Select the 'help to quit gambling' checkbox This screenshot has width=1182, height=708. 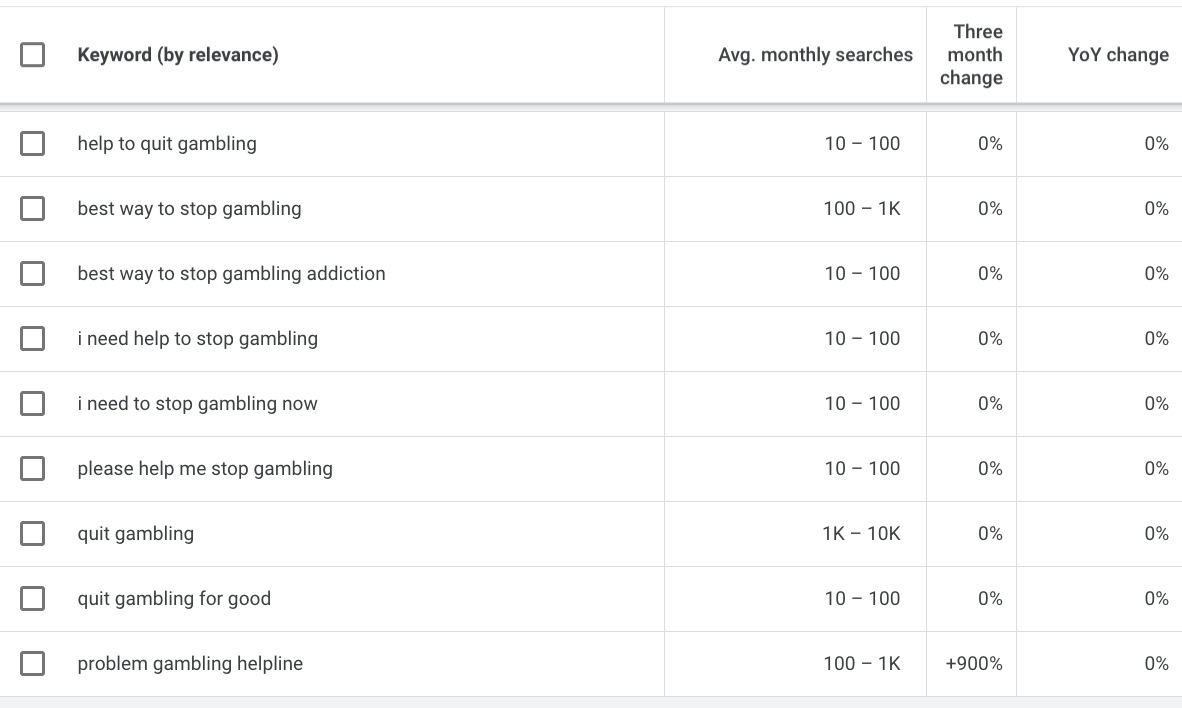[33, 144]
